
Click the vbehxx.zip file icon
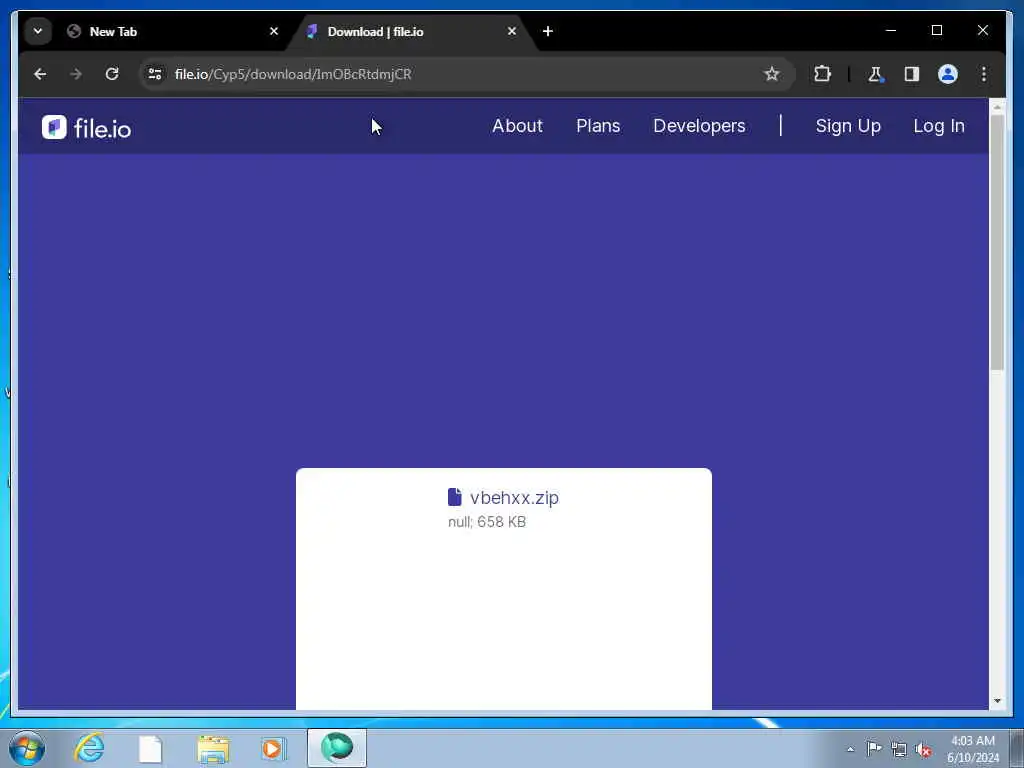[x=455, y=497]
